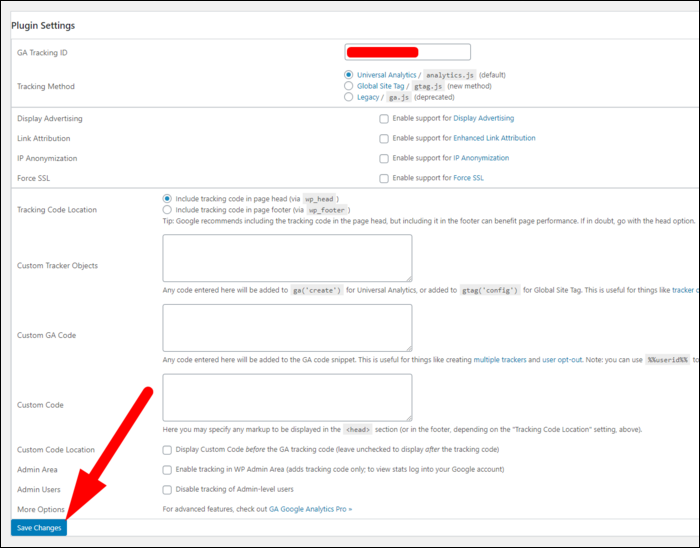700x548 pixels.
Task: Click the Custom Code text area
Action: (288, 398)
